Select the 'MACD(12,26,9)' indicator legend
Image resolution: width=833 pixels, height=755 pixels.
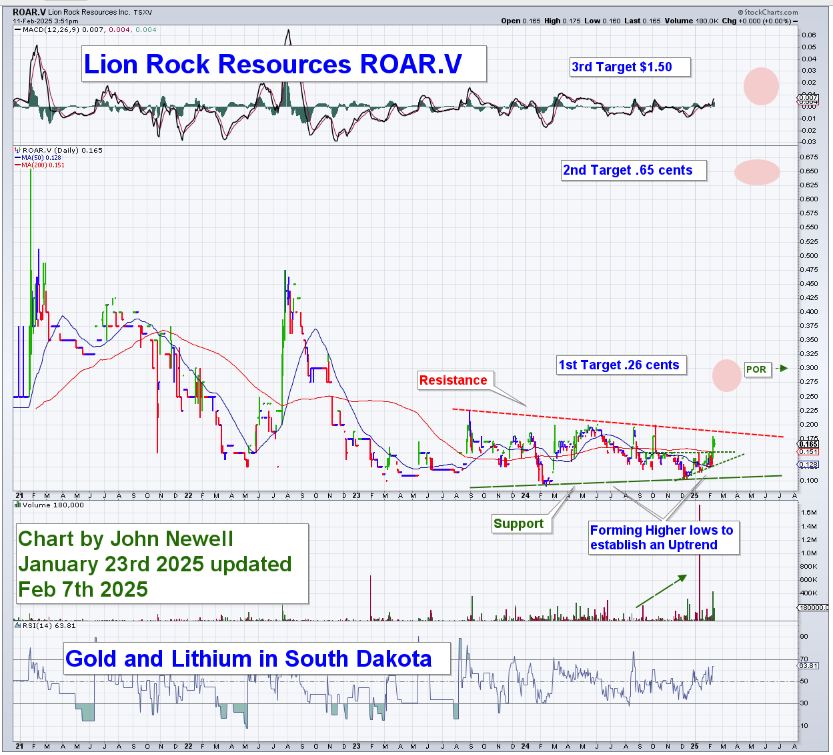tap(87, 30)
